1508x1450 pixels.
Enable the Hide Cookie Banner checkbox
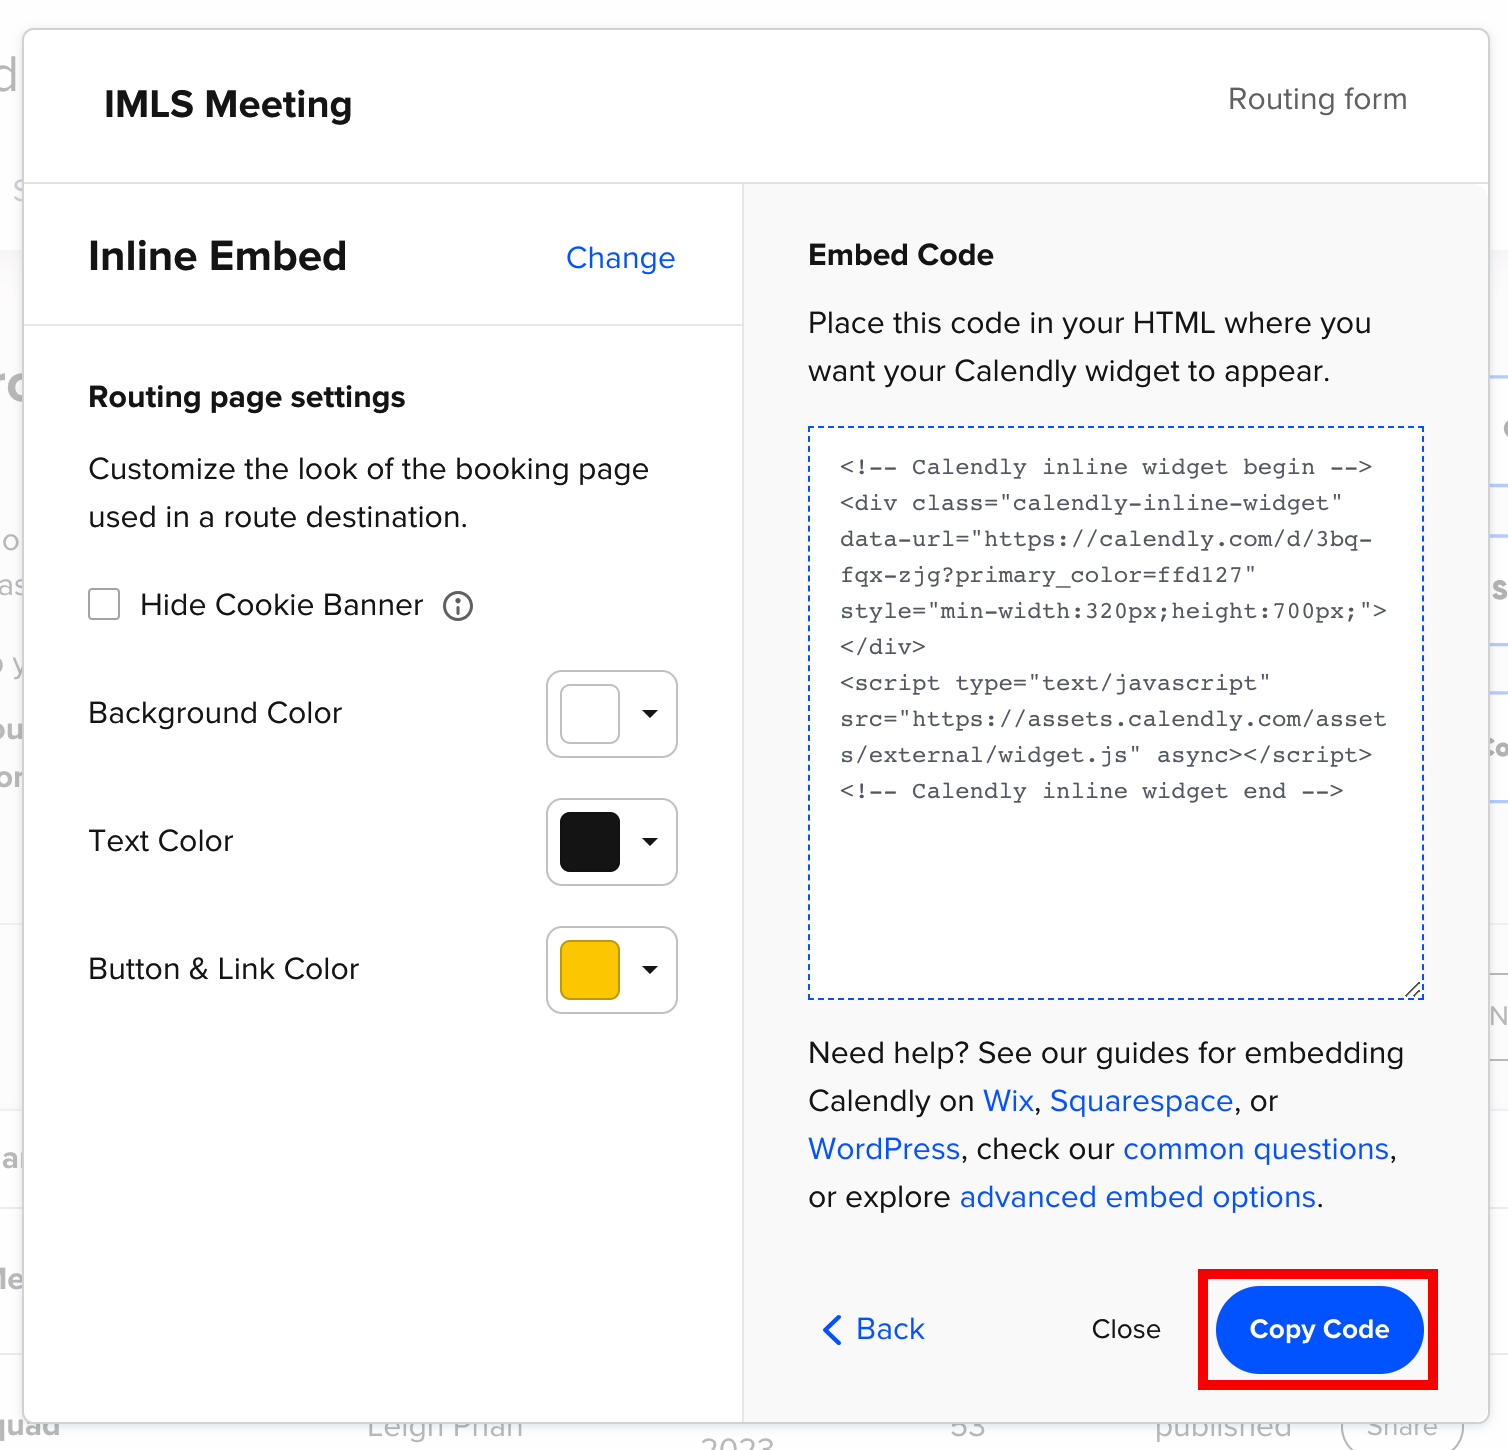coord(104,604)
